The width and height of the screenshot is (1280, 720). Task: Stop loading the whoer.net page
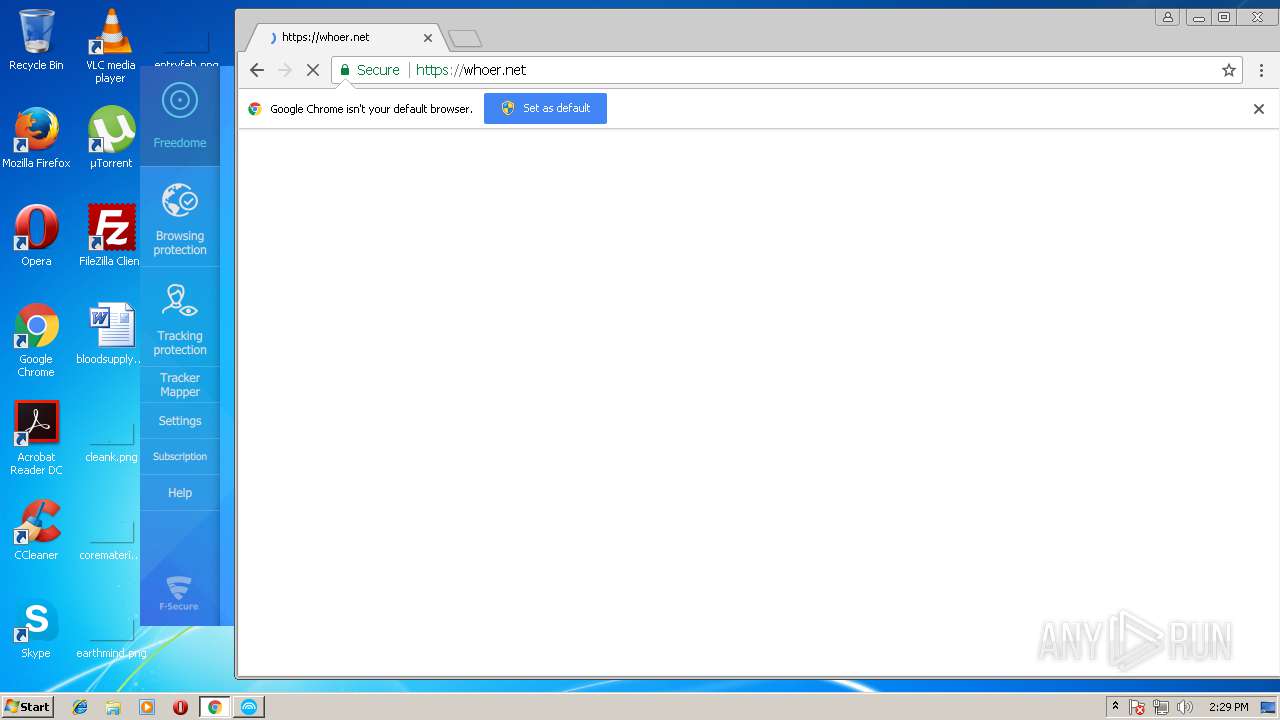pos(312,70)
